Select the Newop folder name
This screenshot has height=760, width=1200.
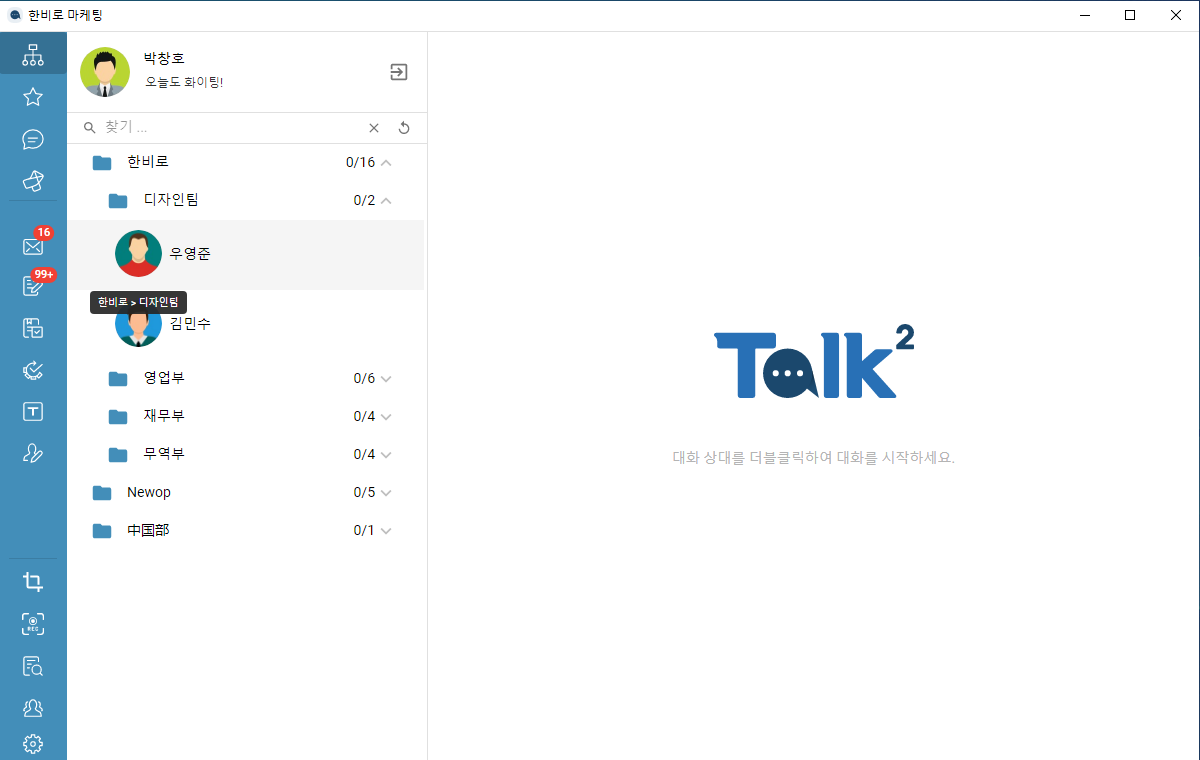point(149,492)
